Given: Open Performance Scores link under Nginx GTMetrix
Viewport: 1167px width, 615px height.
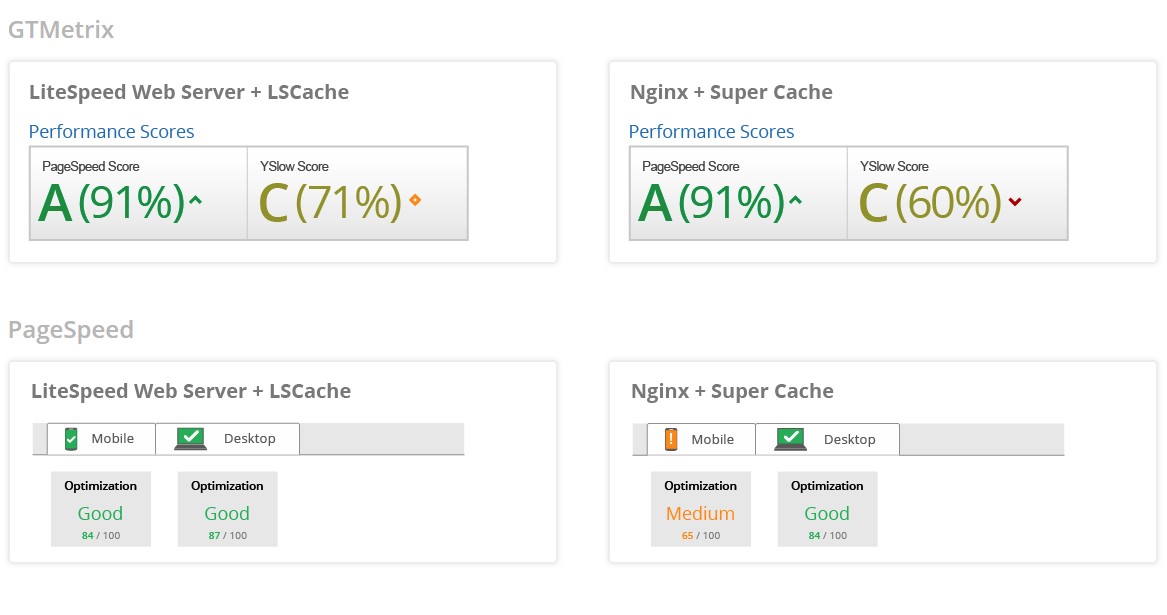Looking at the screenshot, I should click(711, 132).
